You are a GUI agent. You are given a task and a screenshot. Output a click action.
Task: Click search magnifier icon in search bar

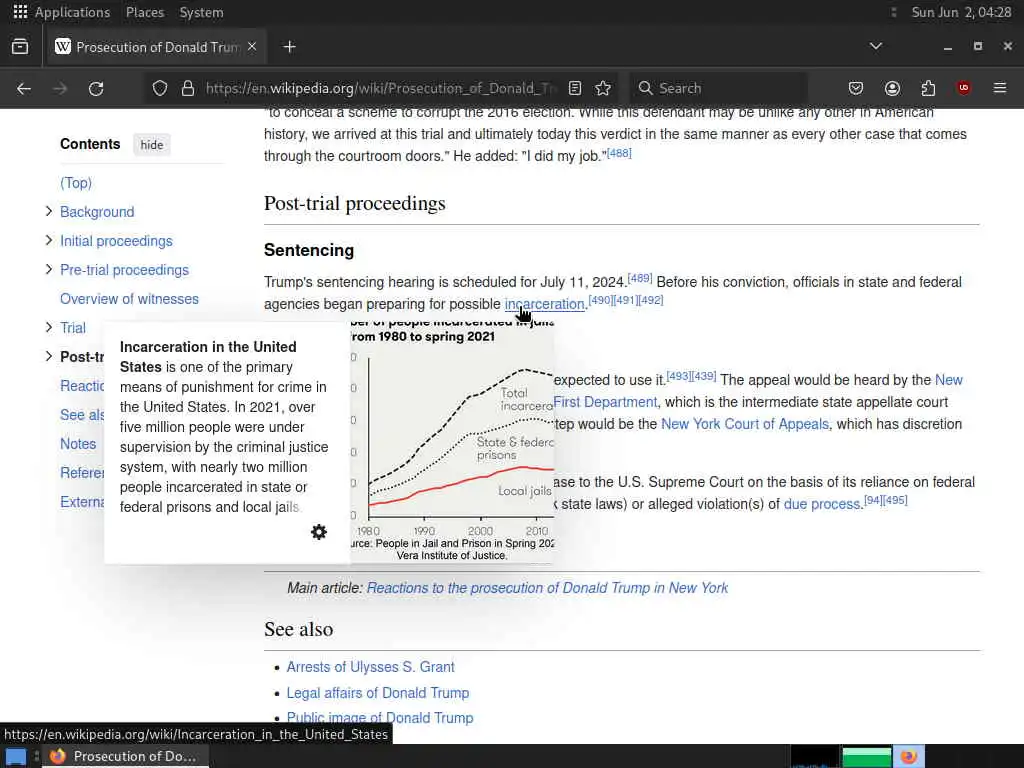[645, 88]
